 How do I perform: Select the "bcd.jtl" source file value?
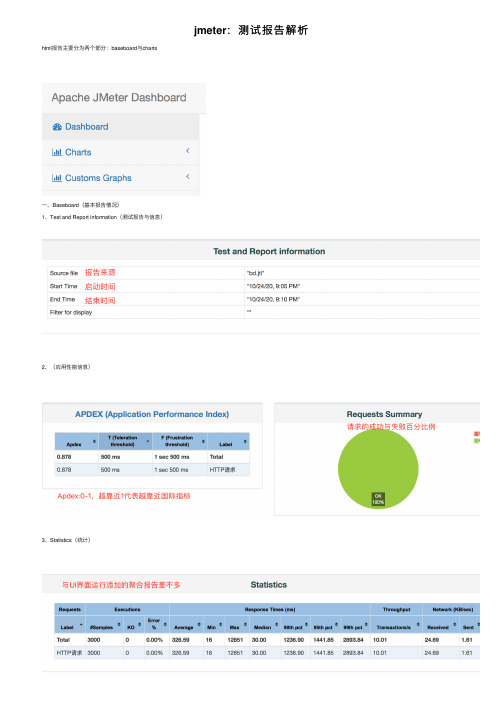[x=256, y=273]
